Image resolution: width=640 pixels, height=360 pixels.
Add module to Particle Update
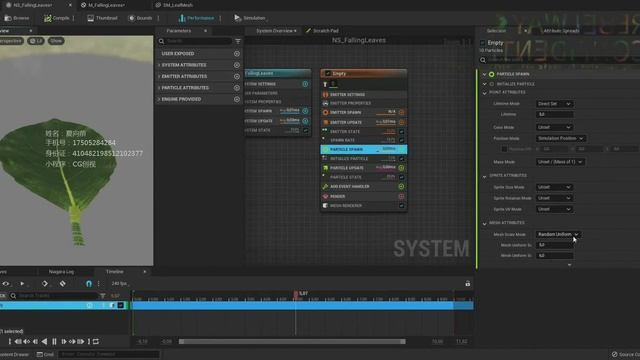[402, 168]
